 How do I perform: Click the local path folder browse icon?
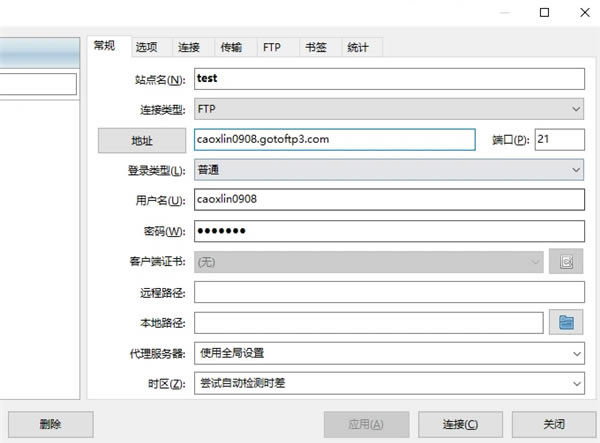pos(566,322)
